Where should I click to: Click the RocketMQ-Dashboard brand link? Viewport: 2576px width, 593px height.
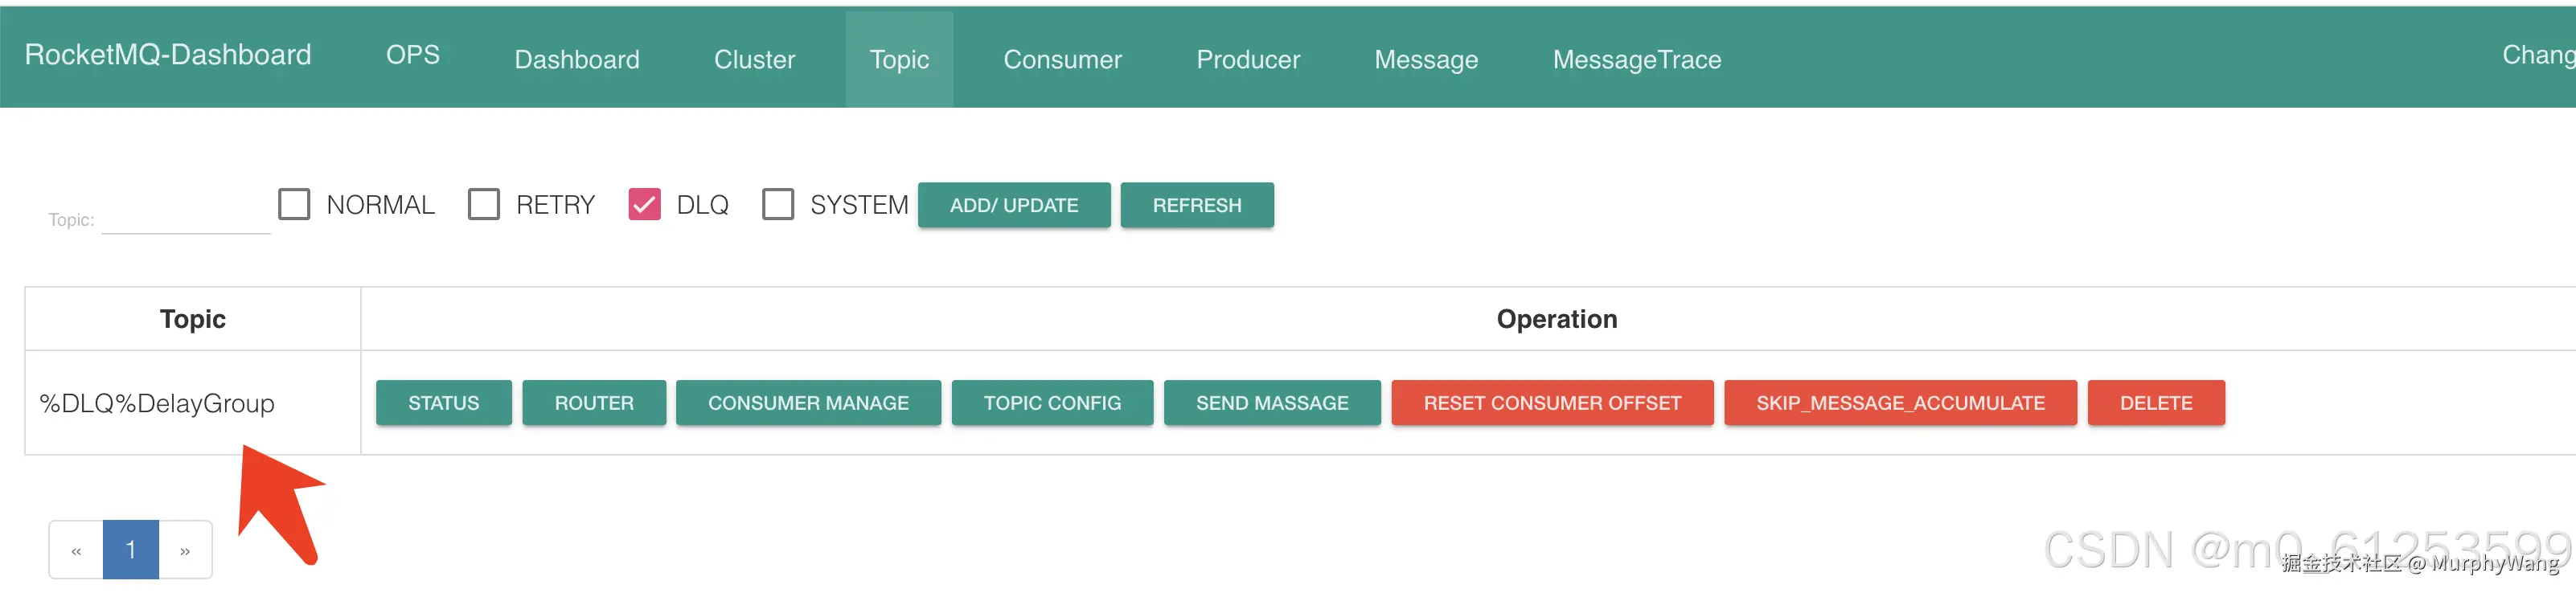(168, 55)
